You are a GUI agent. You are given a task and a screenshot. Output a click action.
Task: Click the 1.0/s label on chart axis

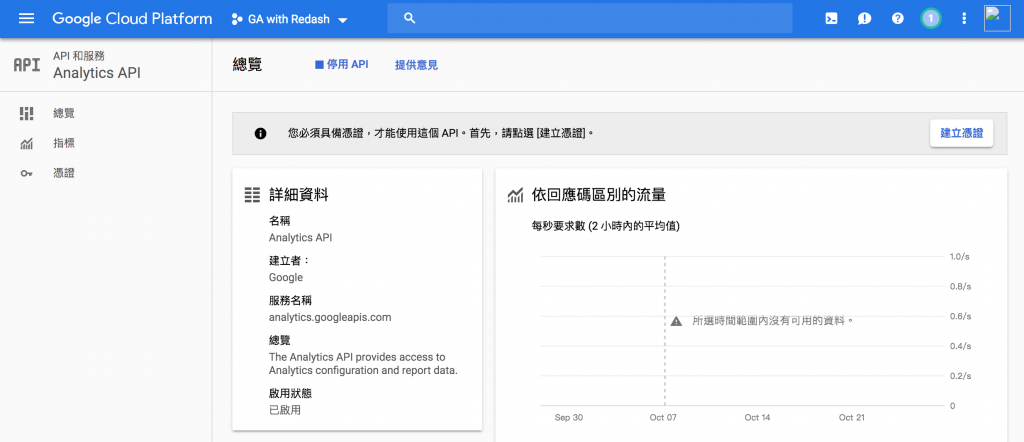pos(960,257)
